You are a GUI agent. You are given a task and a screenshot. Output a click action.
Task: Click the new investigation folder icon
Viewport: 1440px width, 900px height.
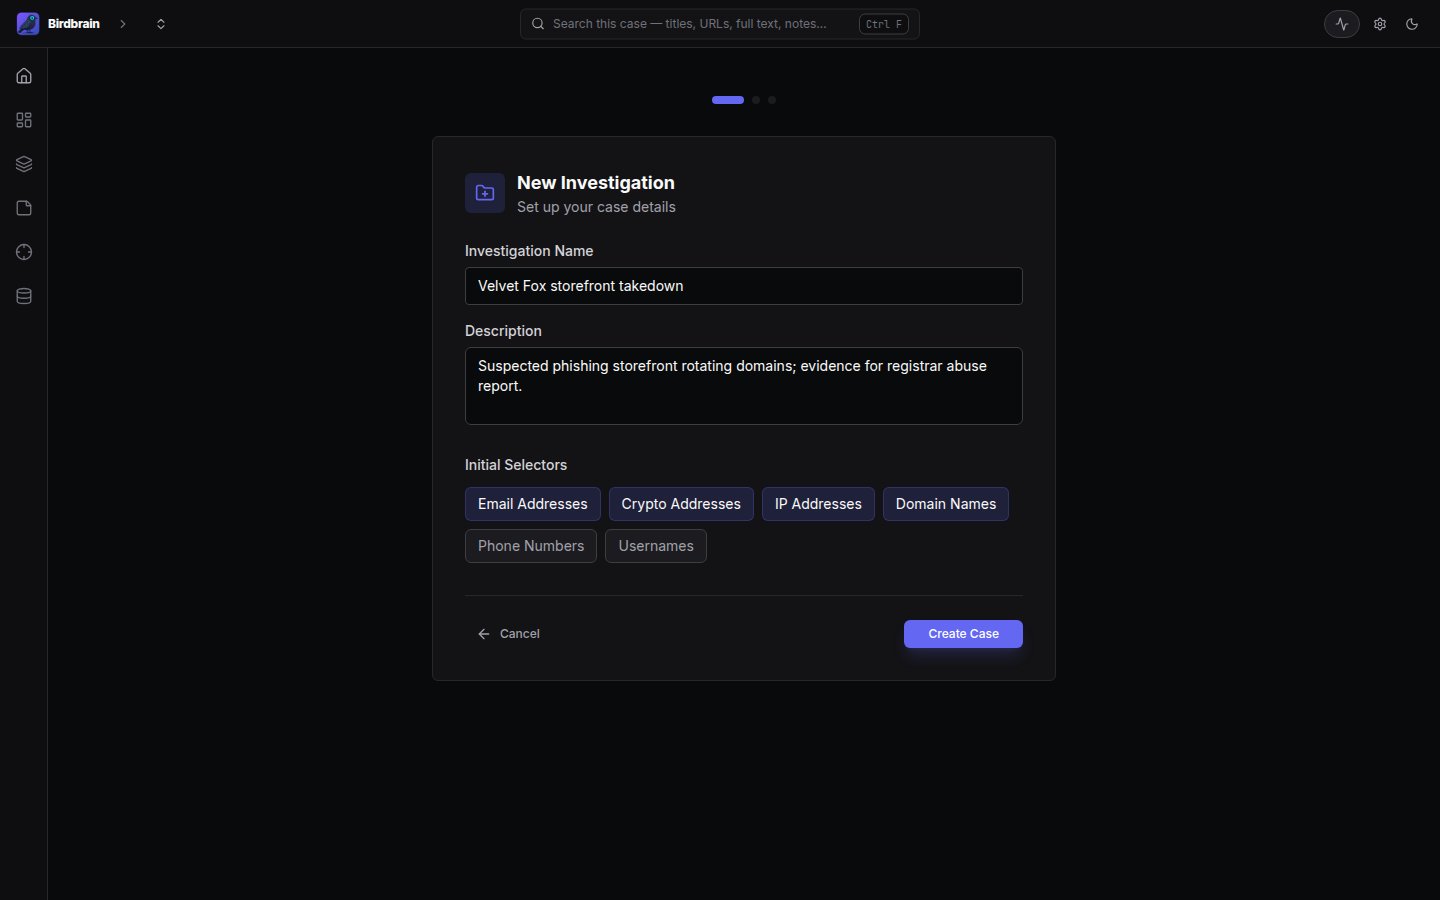click(x=485, y=193)
